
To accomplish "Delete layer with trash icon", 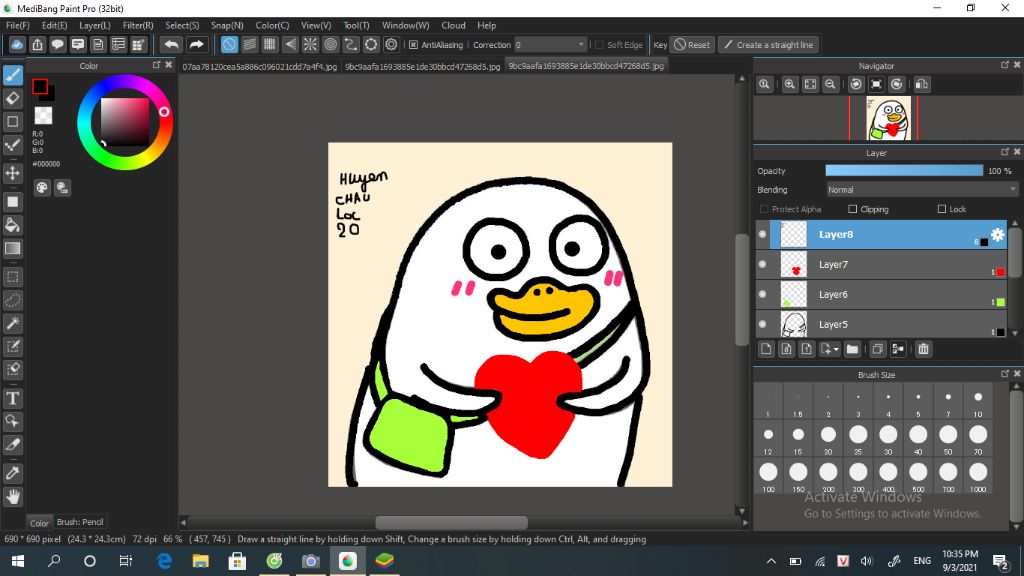I will pyautogui.click(x=923, y=349).
